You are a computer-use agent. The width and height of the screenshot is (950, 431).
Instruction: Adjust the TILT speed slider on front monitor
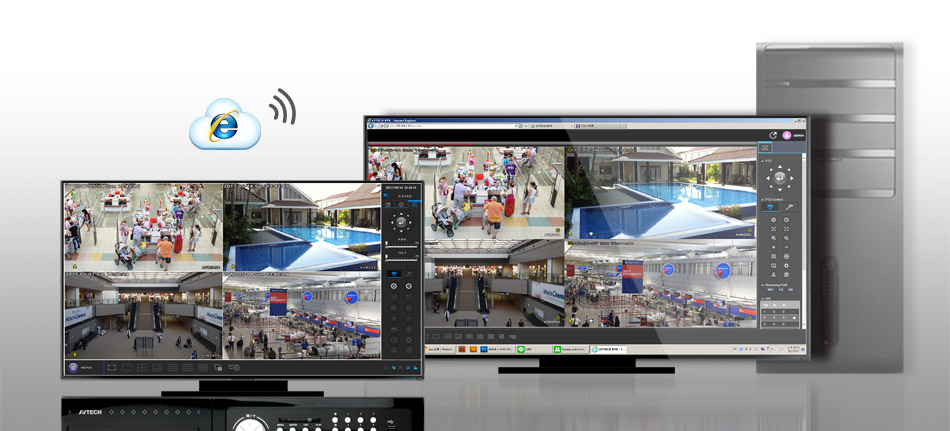point(402,260)
